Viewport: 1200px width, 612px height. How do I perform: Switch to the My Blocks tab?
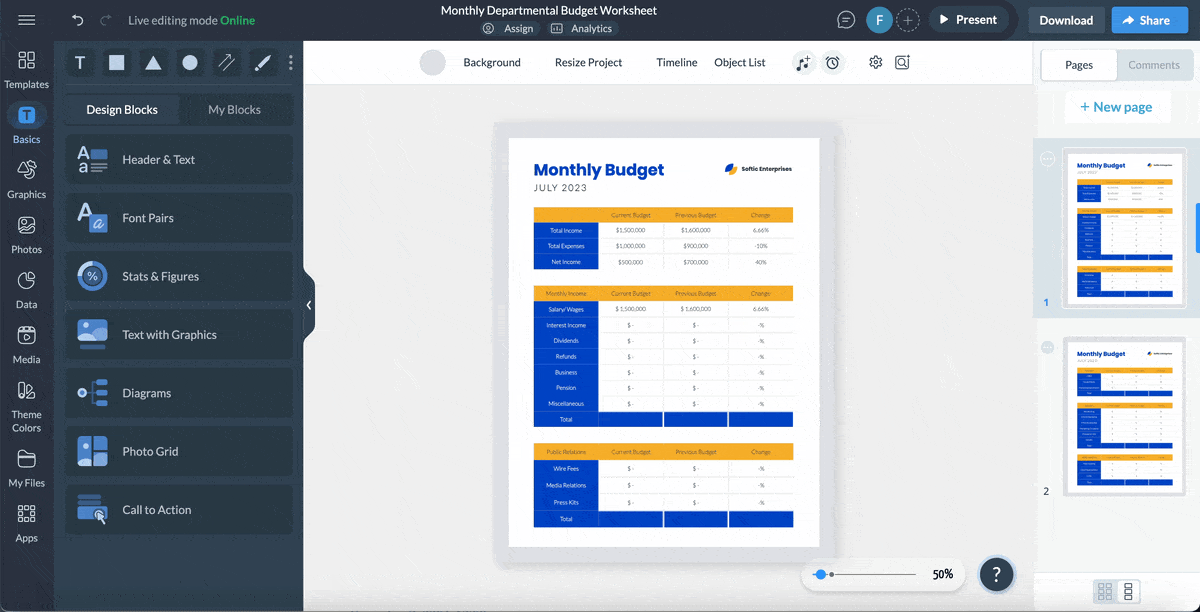click(x=237, y=109)
